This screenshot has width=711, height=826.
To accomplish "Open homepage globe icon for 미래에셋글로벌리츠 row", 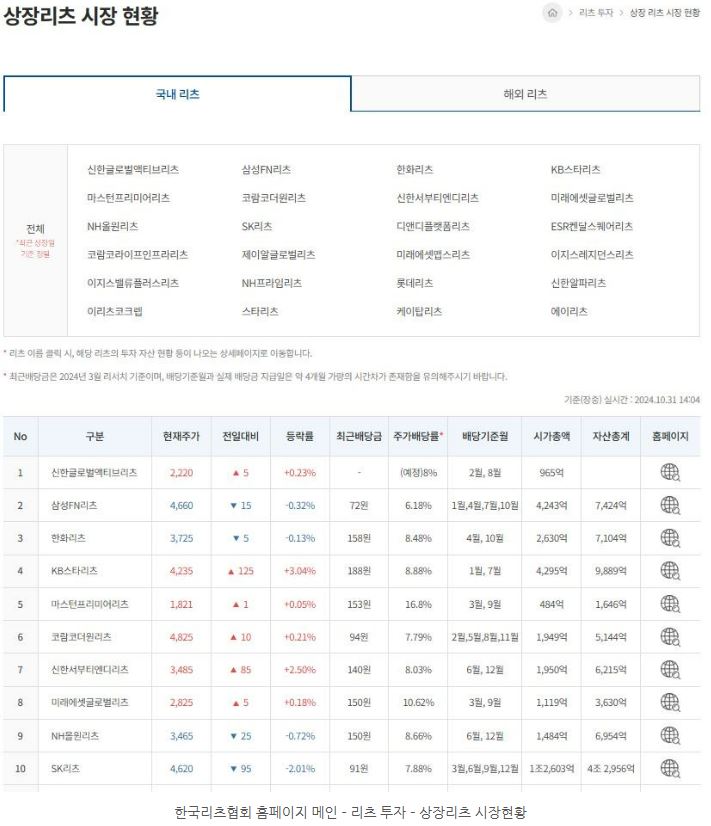I will click(670, 702).
